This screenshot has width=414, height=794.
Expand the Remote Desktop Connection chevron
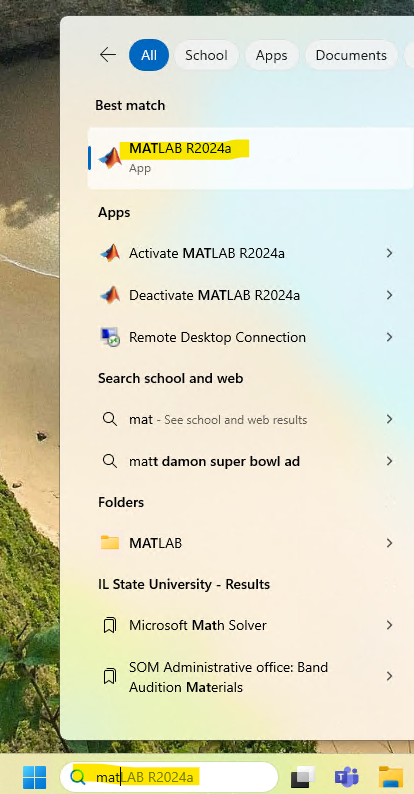tap(389, 337)
